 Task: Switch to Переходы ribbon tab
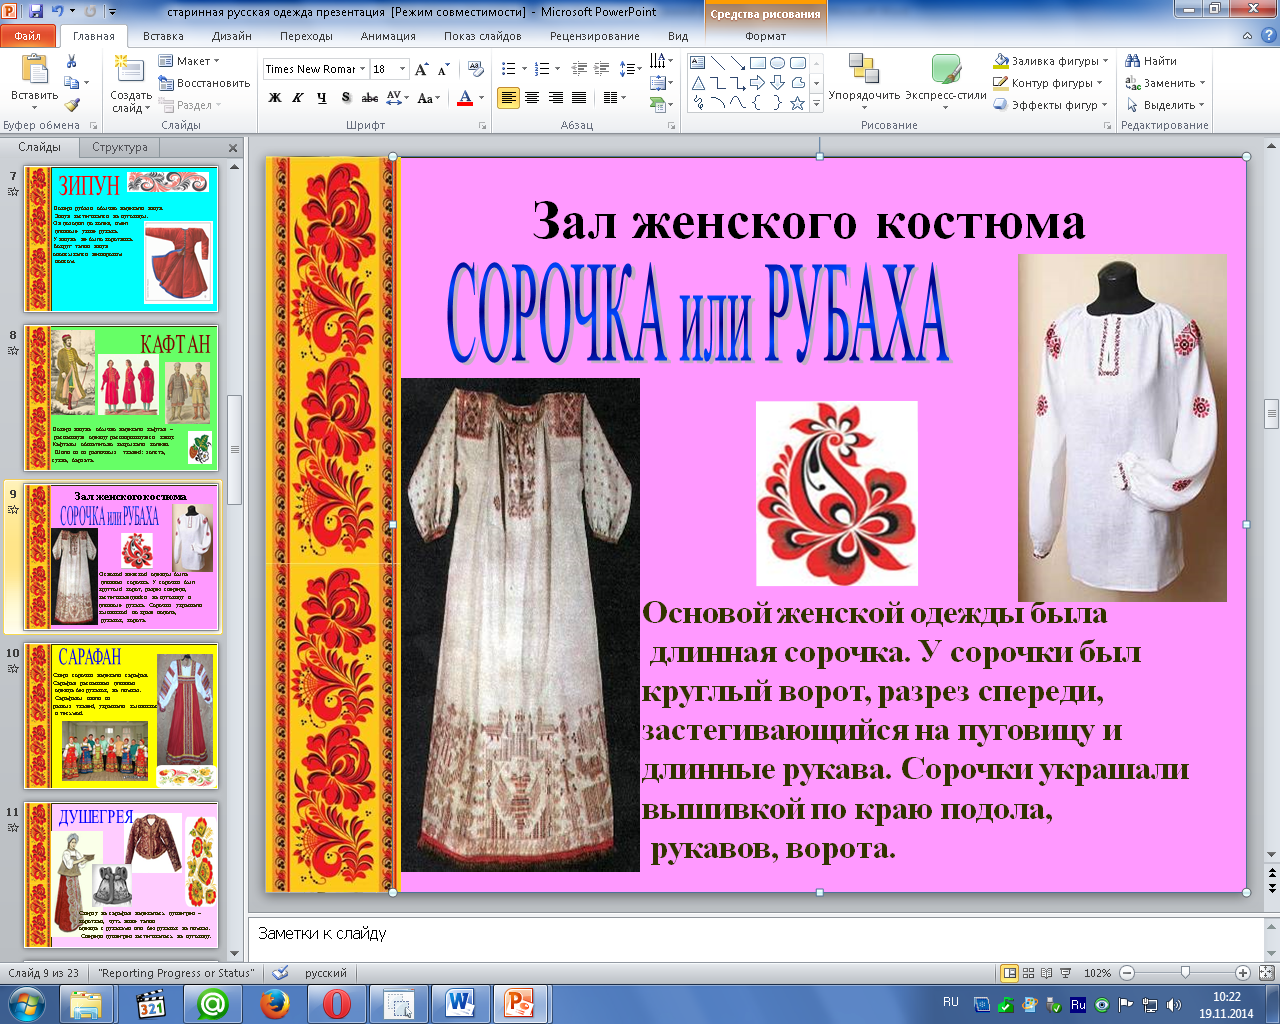[x=306, y=36]
